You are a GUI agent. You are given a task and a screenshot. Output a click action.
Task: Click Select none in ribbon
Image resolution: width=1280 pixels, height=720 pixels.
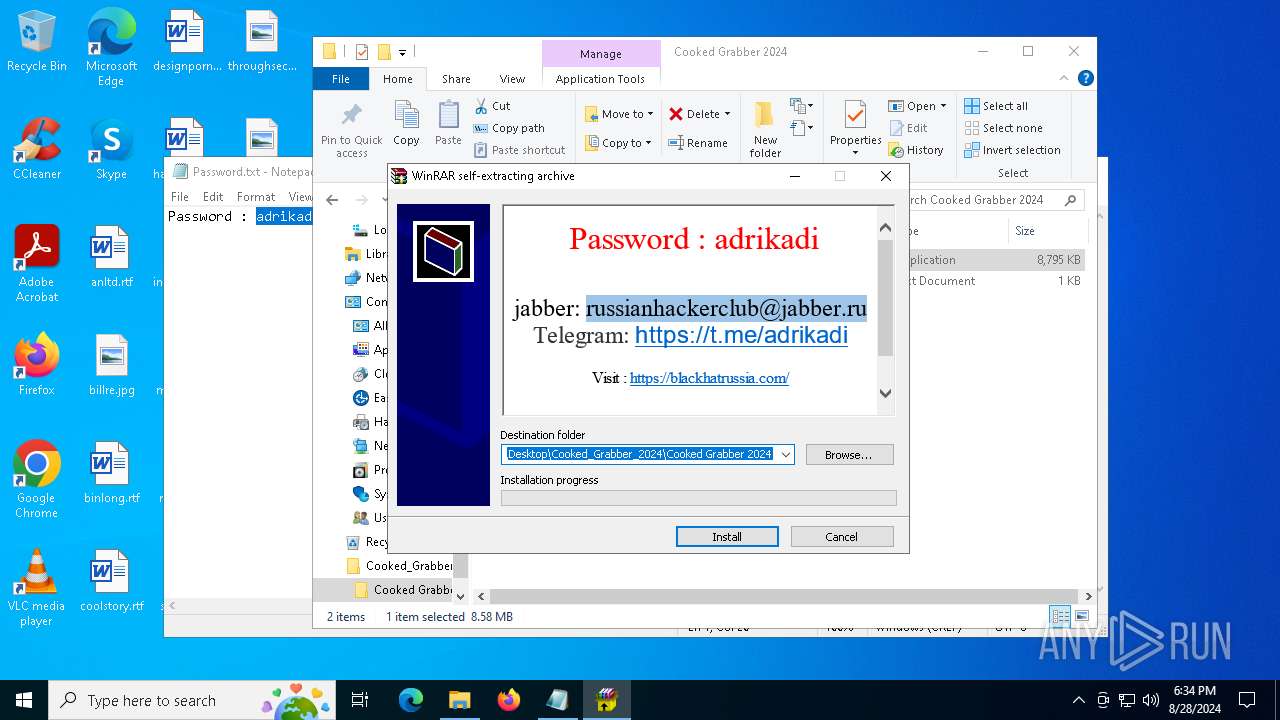tap(1003, 128)
